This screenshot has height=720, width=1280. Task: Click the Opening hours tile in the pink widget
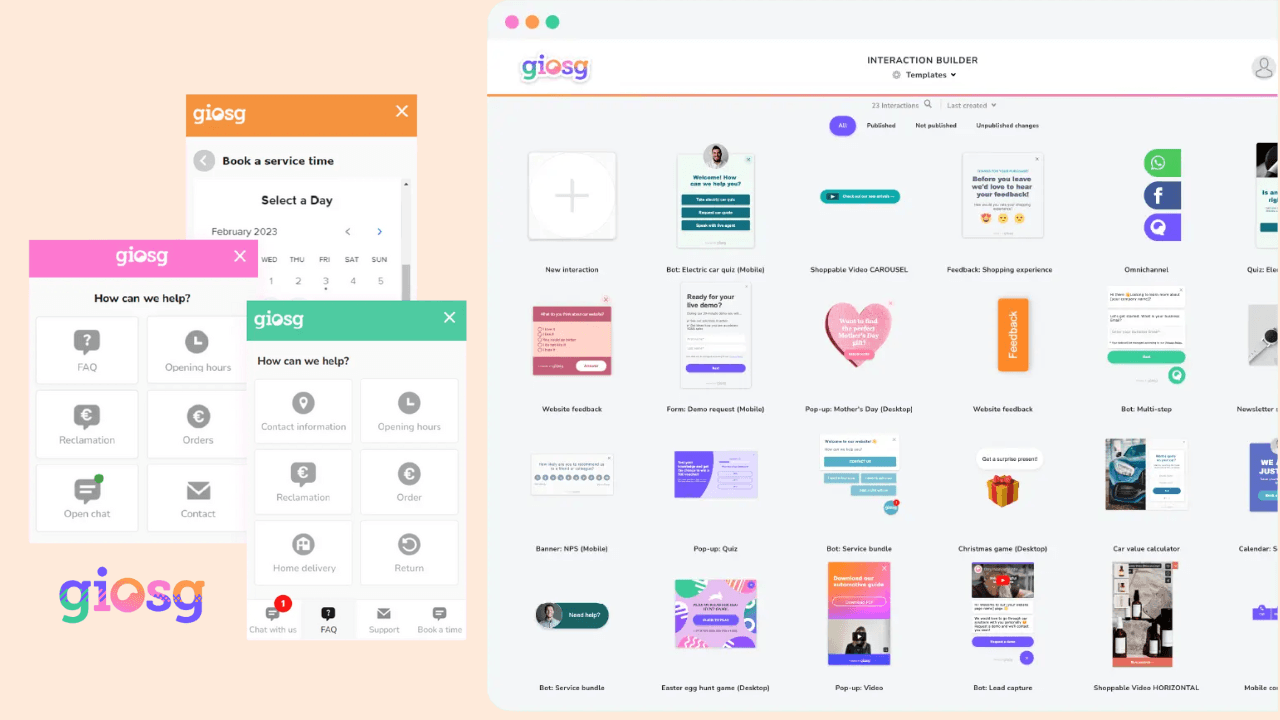(x=198, y=350)
